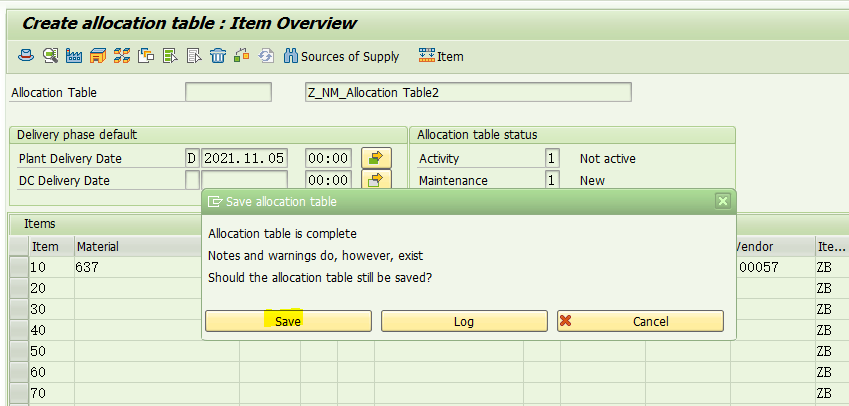Click the Item column header
The height and width of the screenshot is (406, 849).
(x=51, y=246)
